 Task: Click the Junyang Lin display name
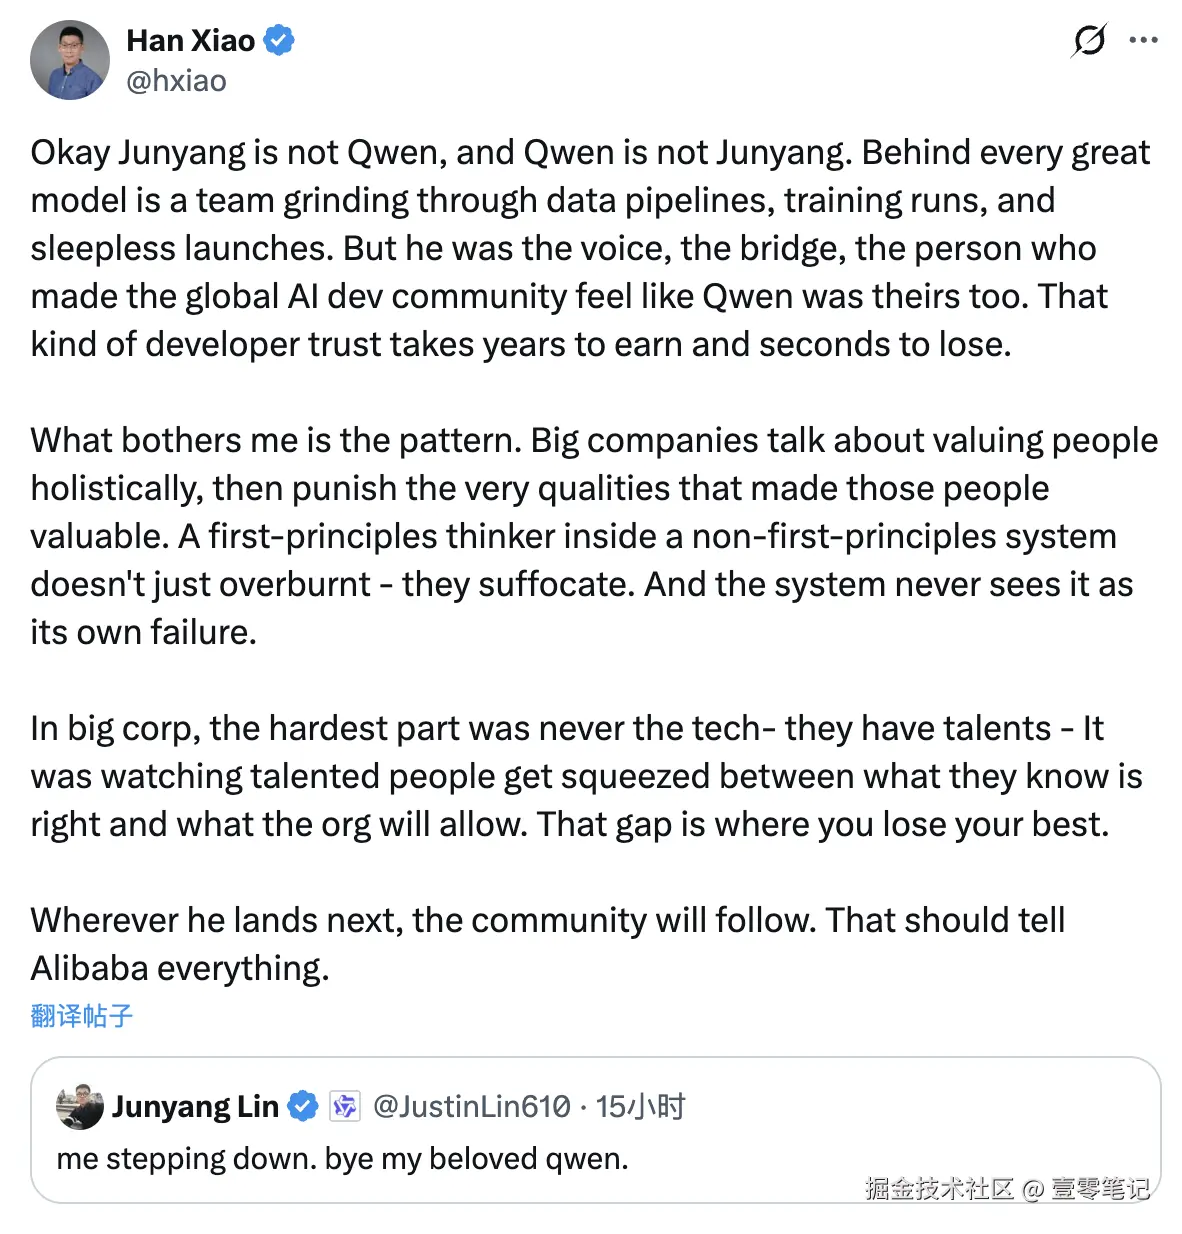(x=195, y=1106)
